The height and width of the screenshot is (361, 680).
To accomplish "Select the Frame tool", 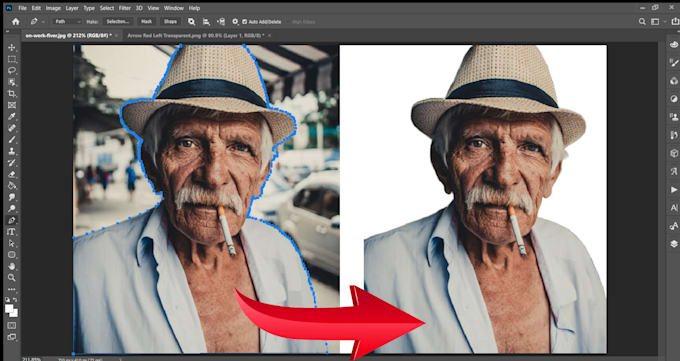I will point(12,105).
